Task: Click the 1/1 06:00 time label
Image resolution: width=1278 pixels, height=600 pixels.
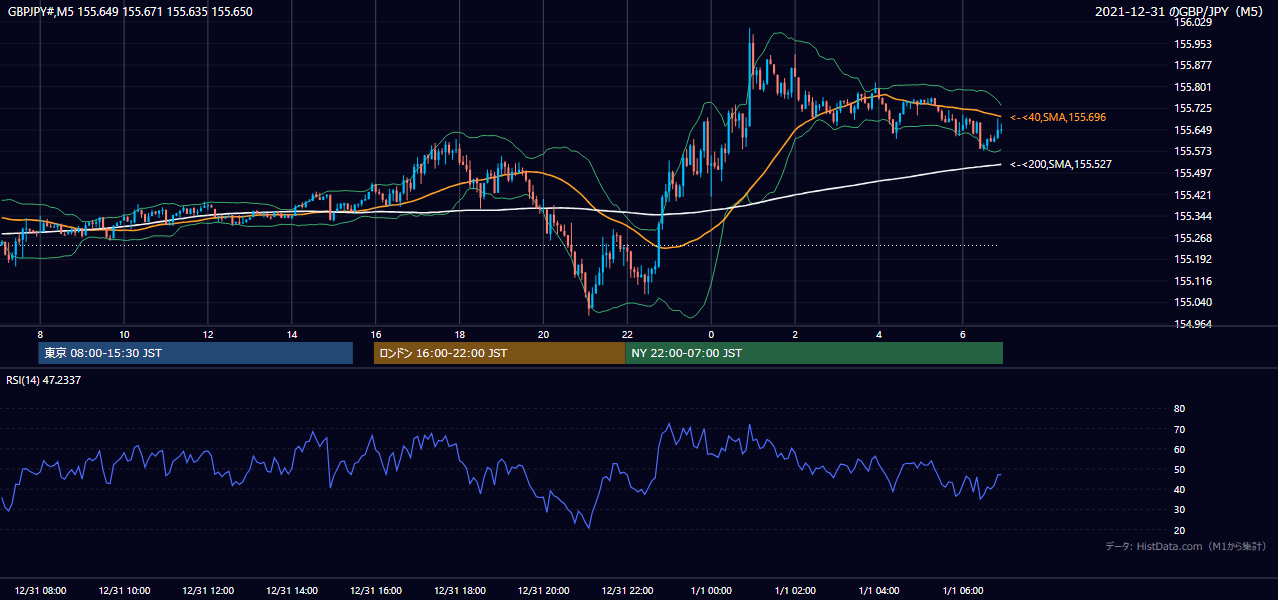Action: [x=963, y=591]
